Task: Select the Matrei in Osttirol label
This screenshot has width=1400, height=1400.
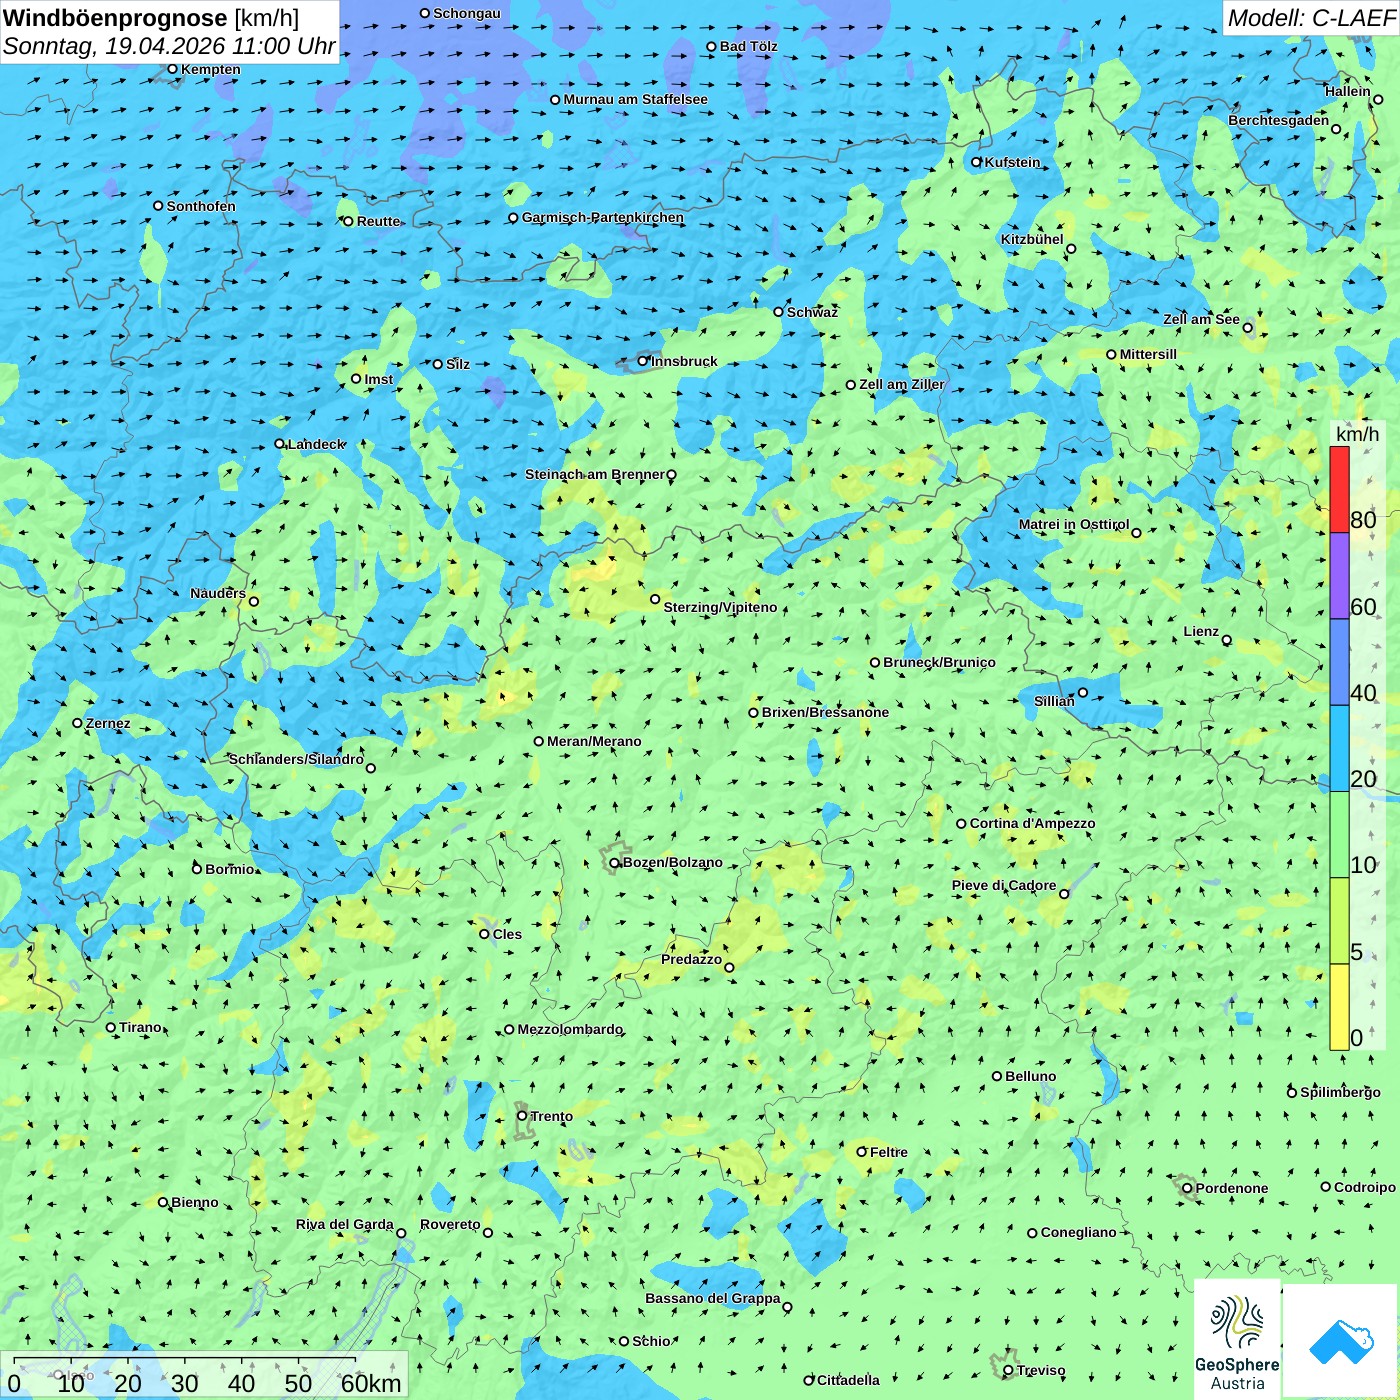Action: [1074, 524]
